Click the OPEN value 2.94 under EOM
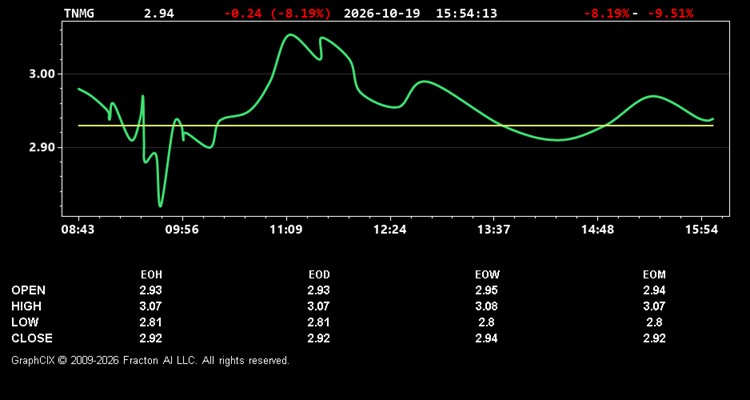The width and height of the screenshot is (750, 400). tap(654, 290)
